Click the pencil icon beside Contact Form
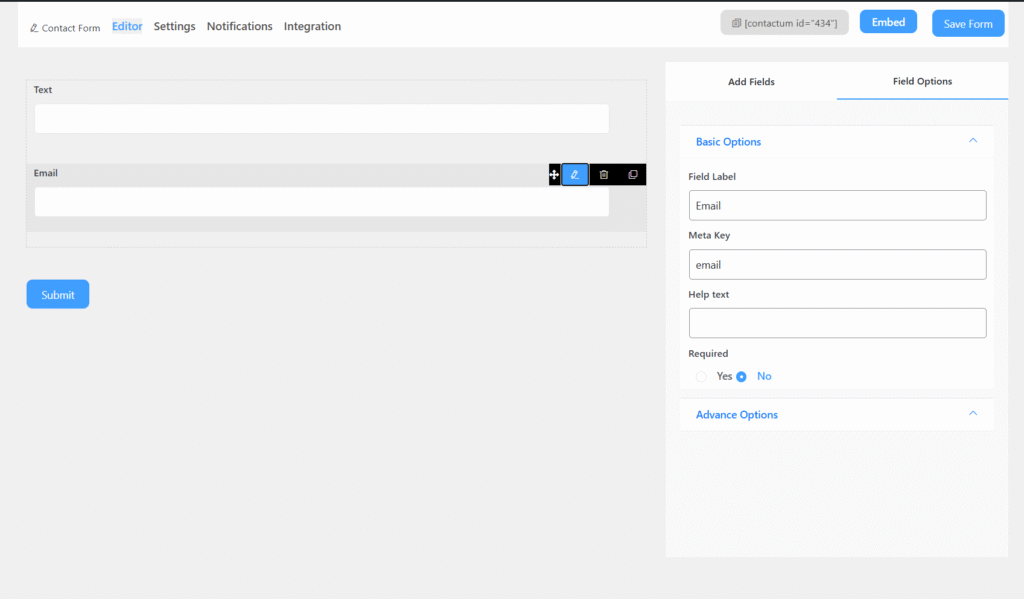This screenshot has height=599, width=1024. 35,28
